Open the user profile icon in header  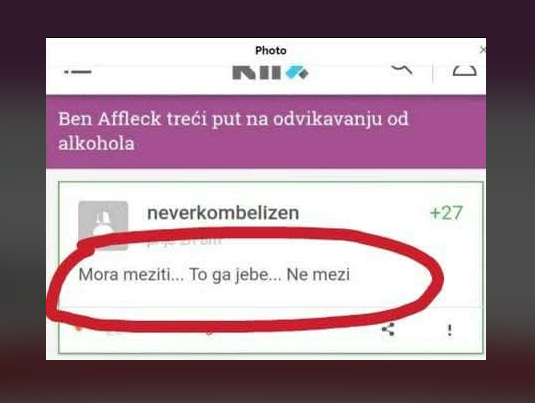coord(464,71)
